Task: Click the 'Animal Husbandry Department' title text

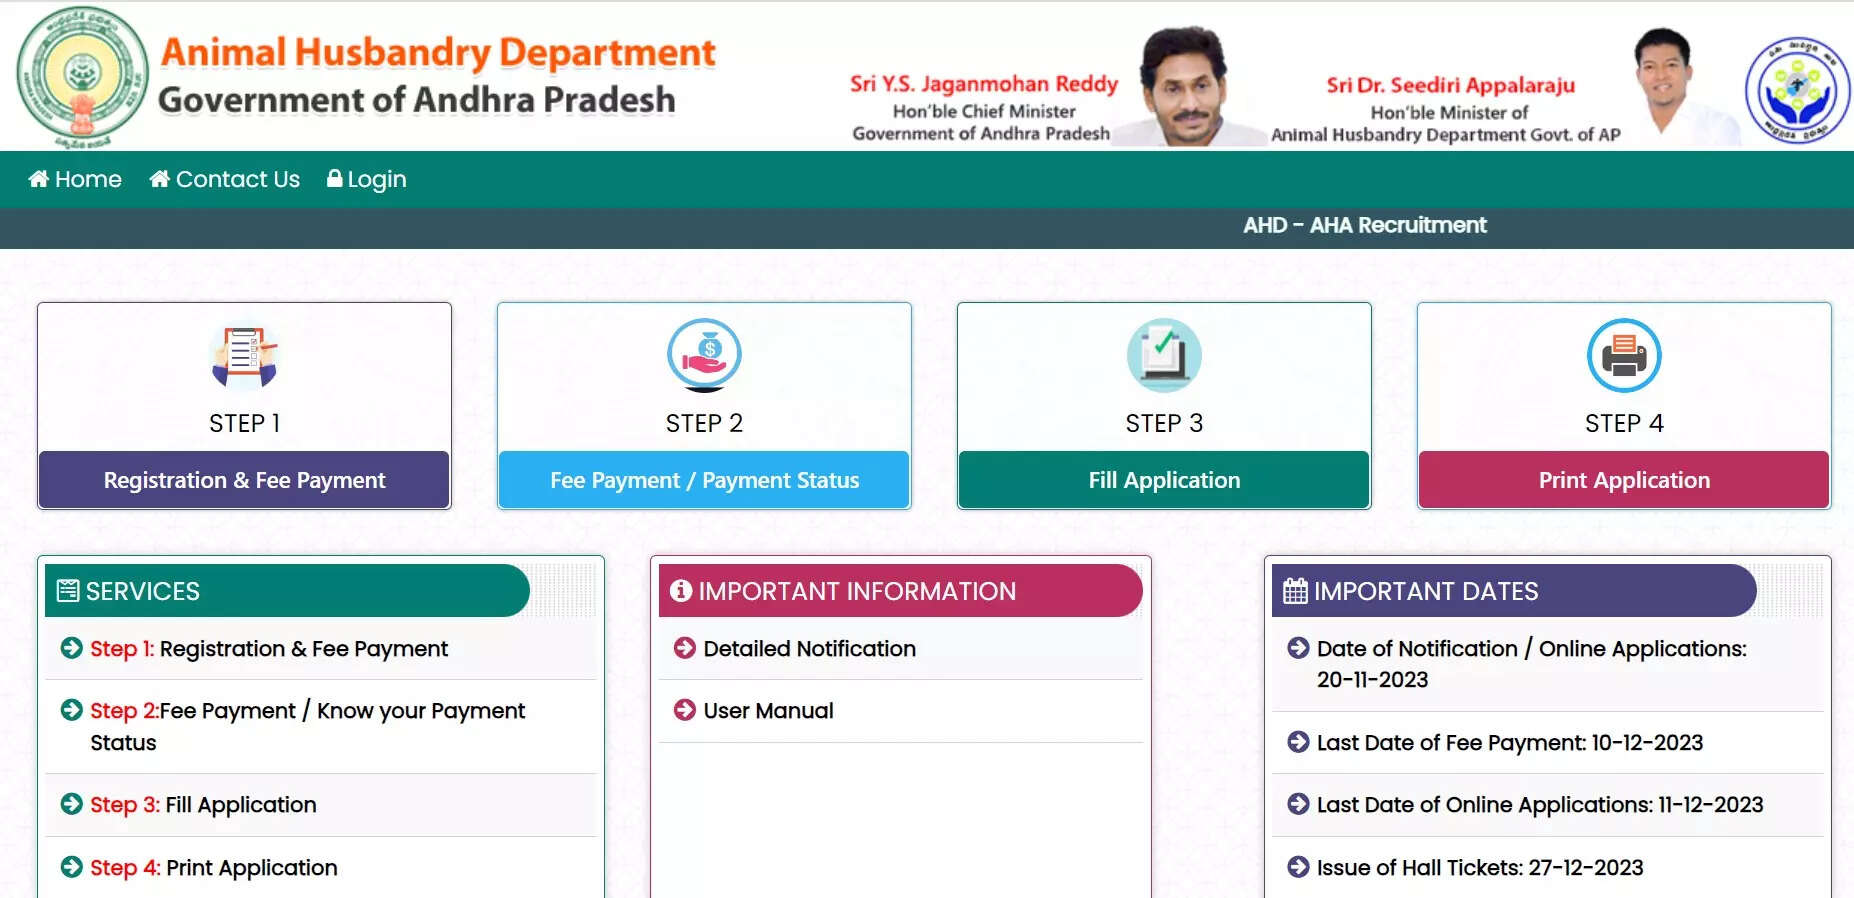Action: (438, 53)
